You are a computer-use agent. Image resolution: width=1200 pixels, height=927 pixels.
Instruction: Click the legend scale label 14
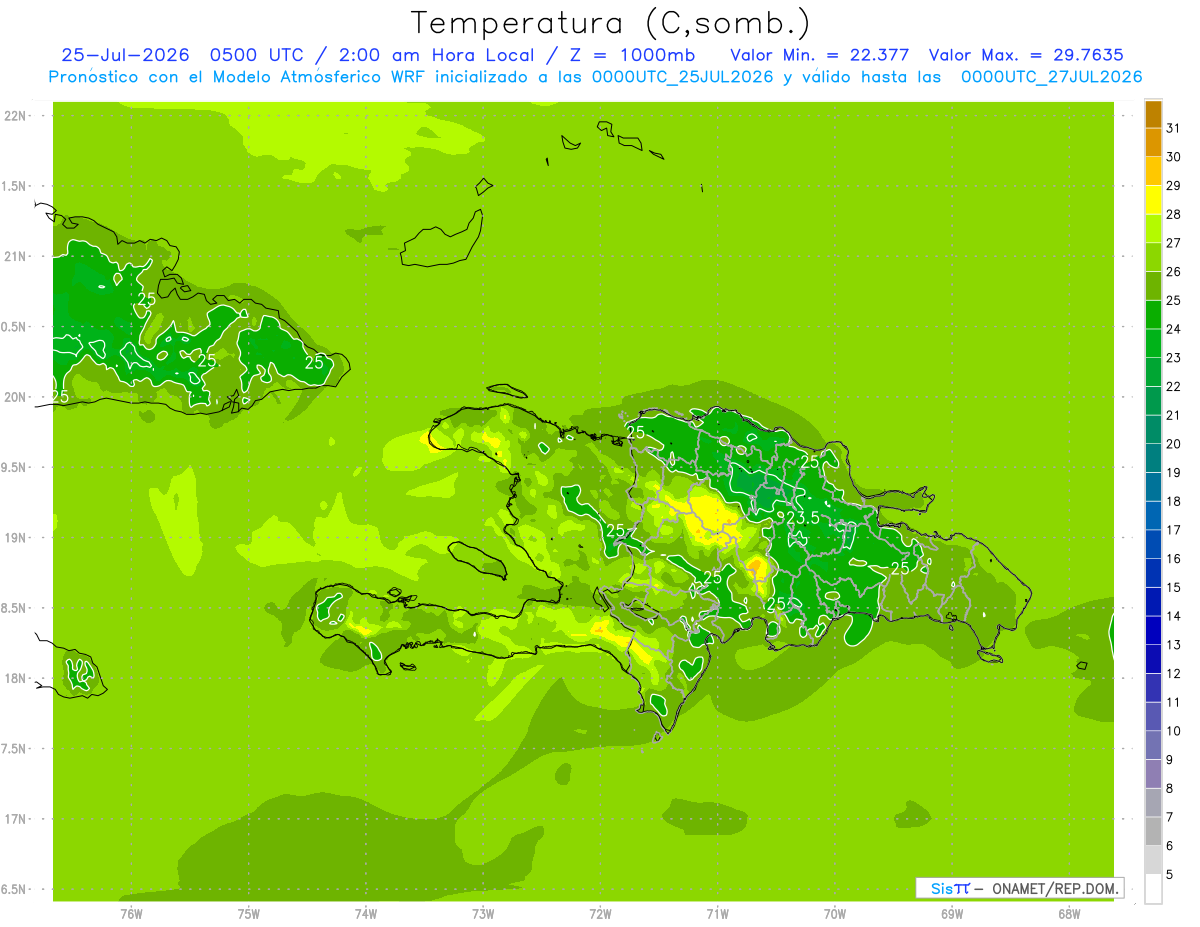pyautogui.click(x=1174, y=616)
